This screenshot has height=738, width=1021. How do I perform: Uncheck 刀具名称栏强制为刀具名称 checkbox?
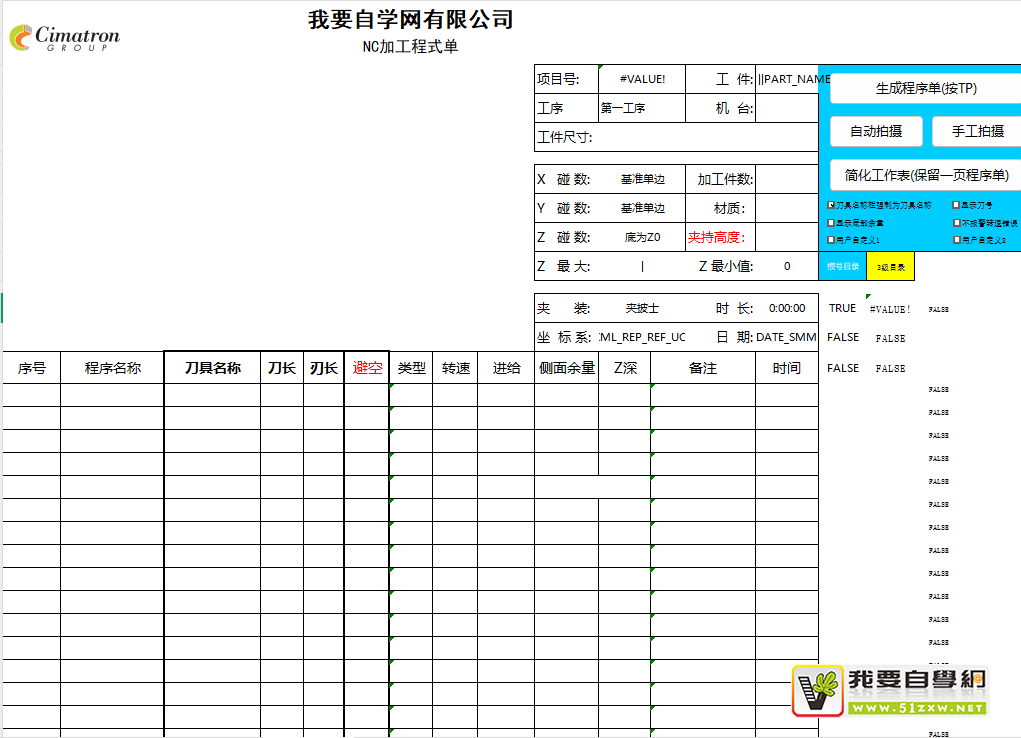click(832, 205)
